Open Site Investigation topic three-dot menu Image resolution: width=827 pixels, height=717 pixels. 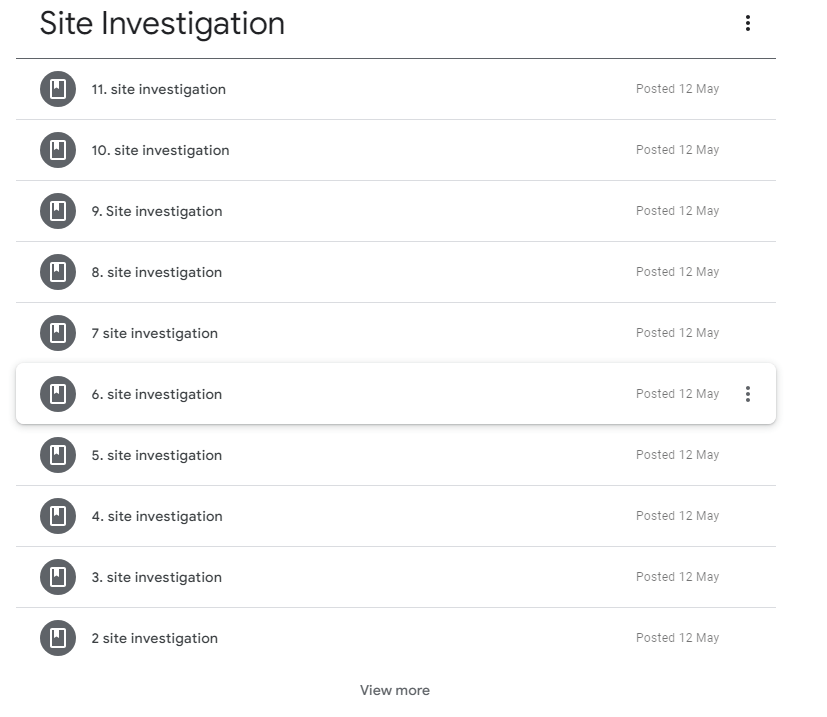tap(747, 23)
